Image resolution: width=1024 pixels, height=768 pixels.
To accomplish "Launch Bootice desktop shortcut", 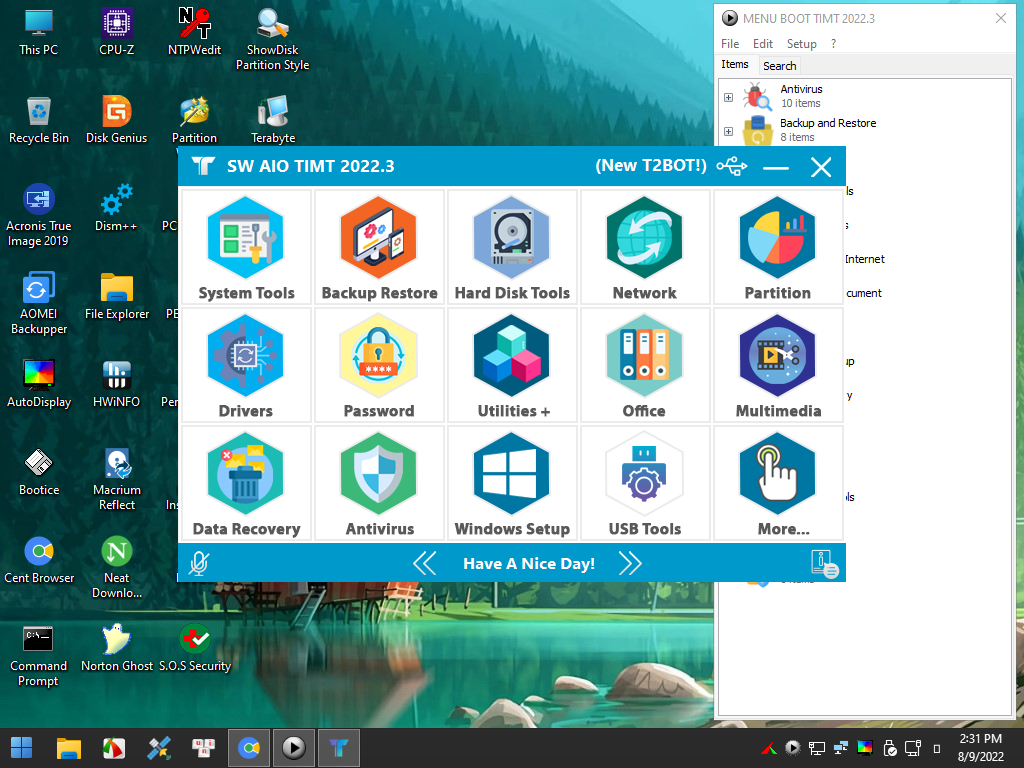I will tap(39, 472).
